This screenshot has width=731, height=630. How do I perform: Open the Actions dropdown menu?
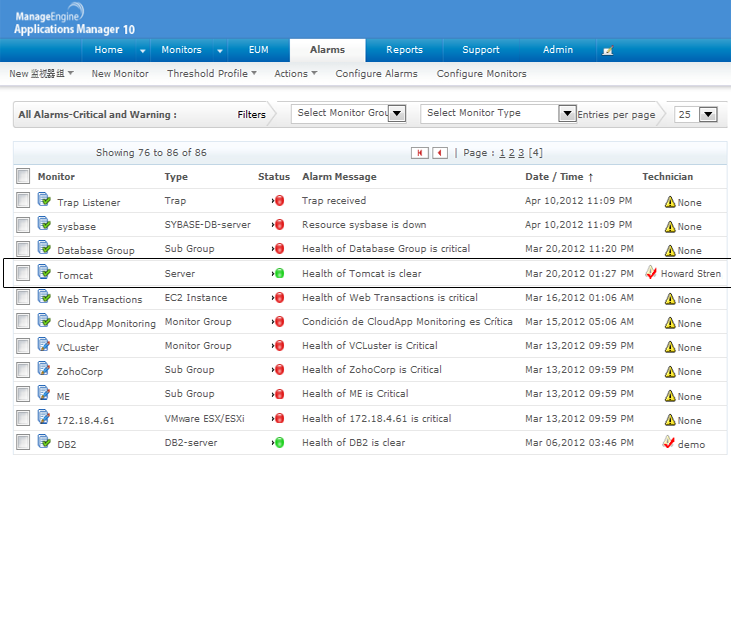click(296, 74)
